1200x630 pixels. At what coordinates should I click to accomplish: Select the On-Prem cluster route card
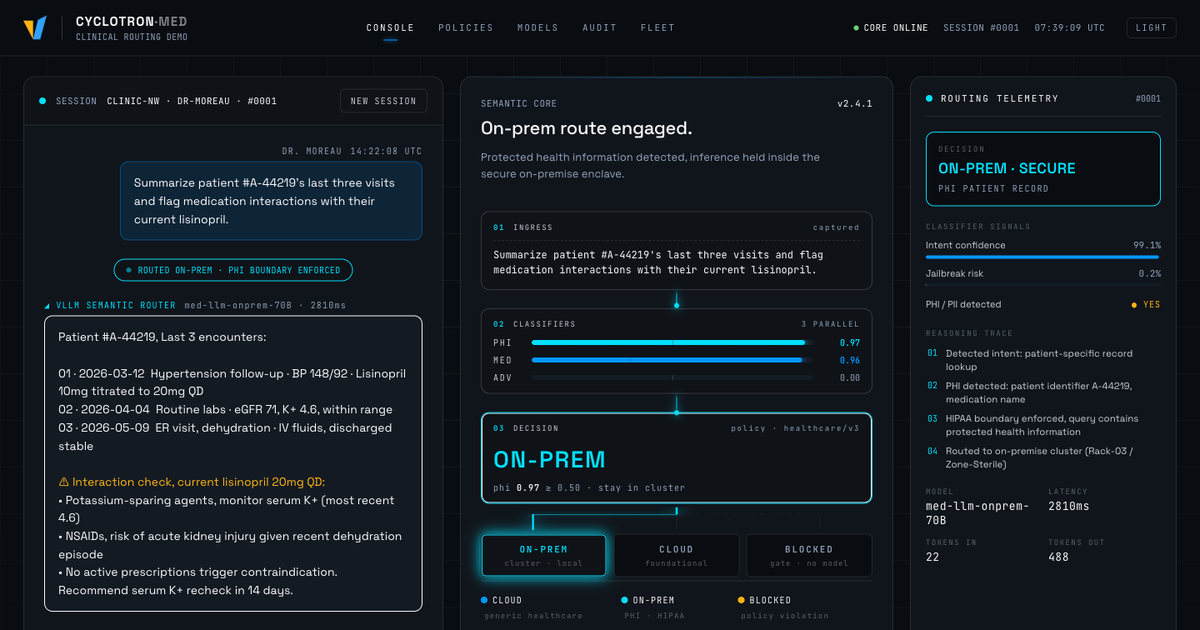coord(544,555)
